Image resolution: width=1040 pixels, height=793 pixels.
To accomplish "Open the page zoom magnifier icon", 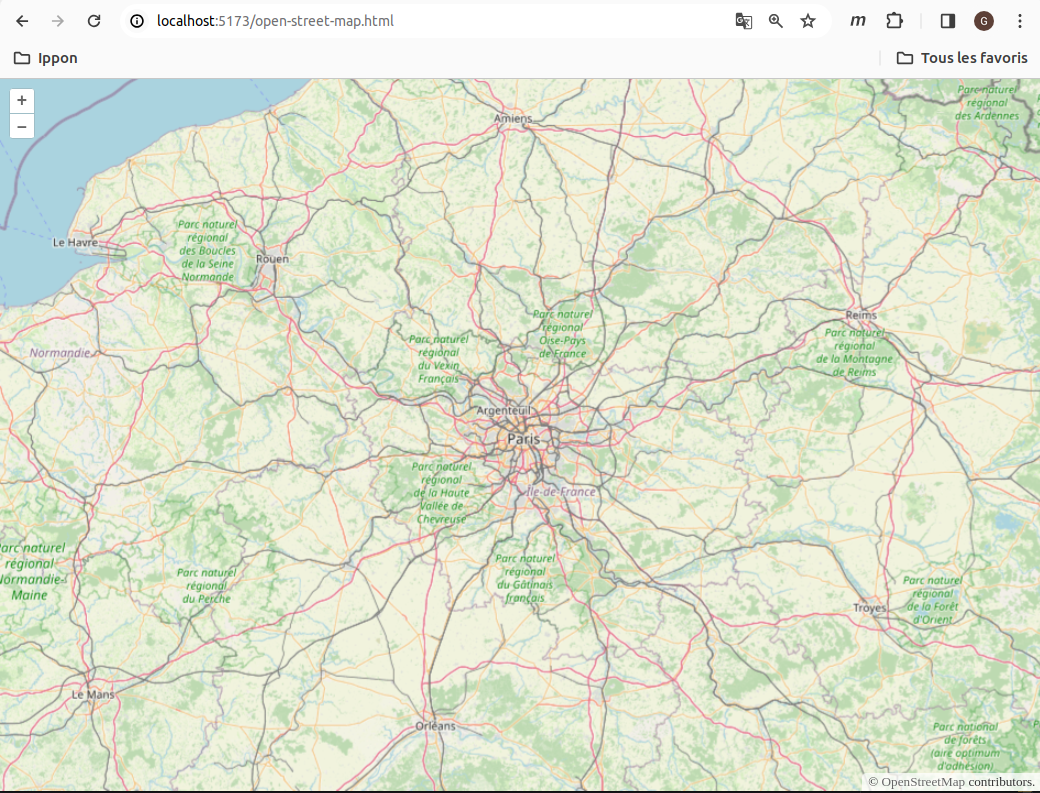I will point(776,20).
